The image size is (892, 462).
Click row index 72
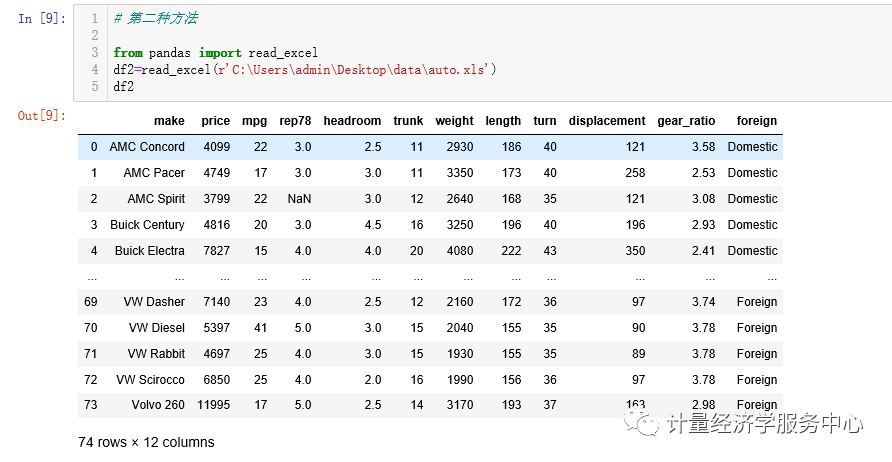click(x=90, y=380)
